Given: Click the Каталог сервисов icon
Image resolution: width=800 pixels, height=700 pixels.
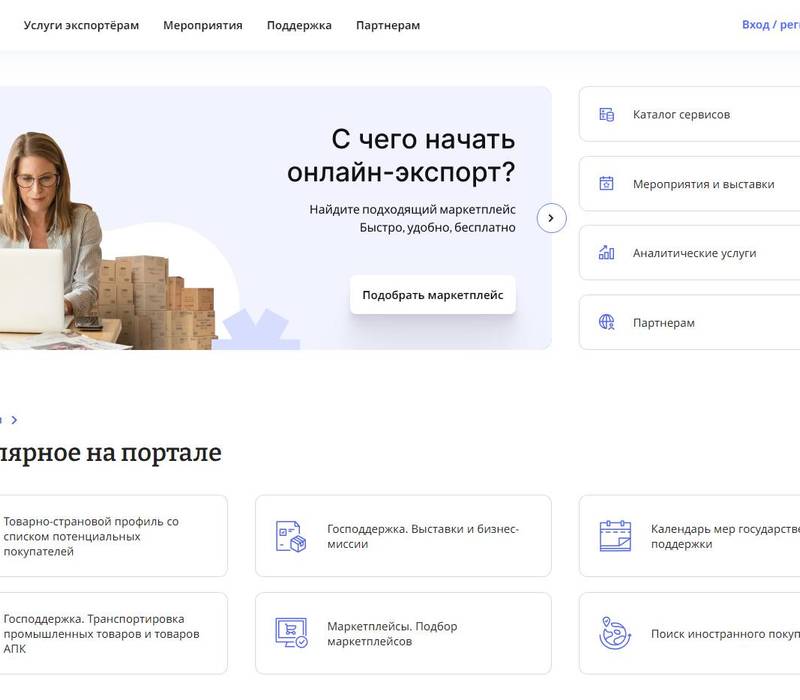Looking at the screenshot, I should 606,114.
